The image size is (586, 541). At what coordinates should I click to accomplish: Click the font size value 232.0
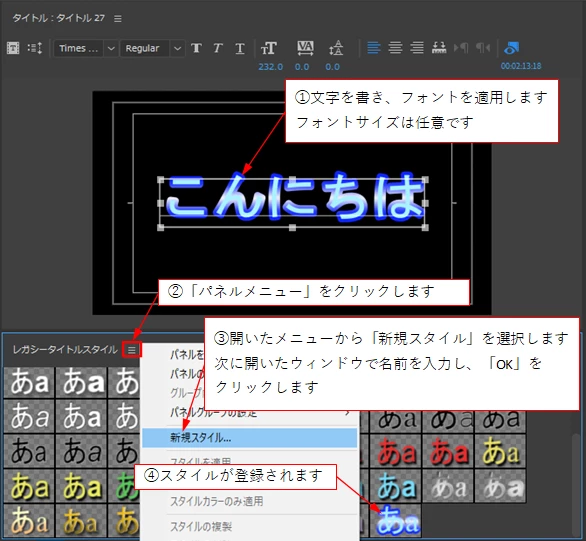coord(271,67)
